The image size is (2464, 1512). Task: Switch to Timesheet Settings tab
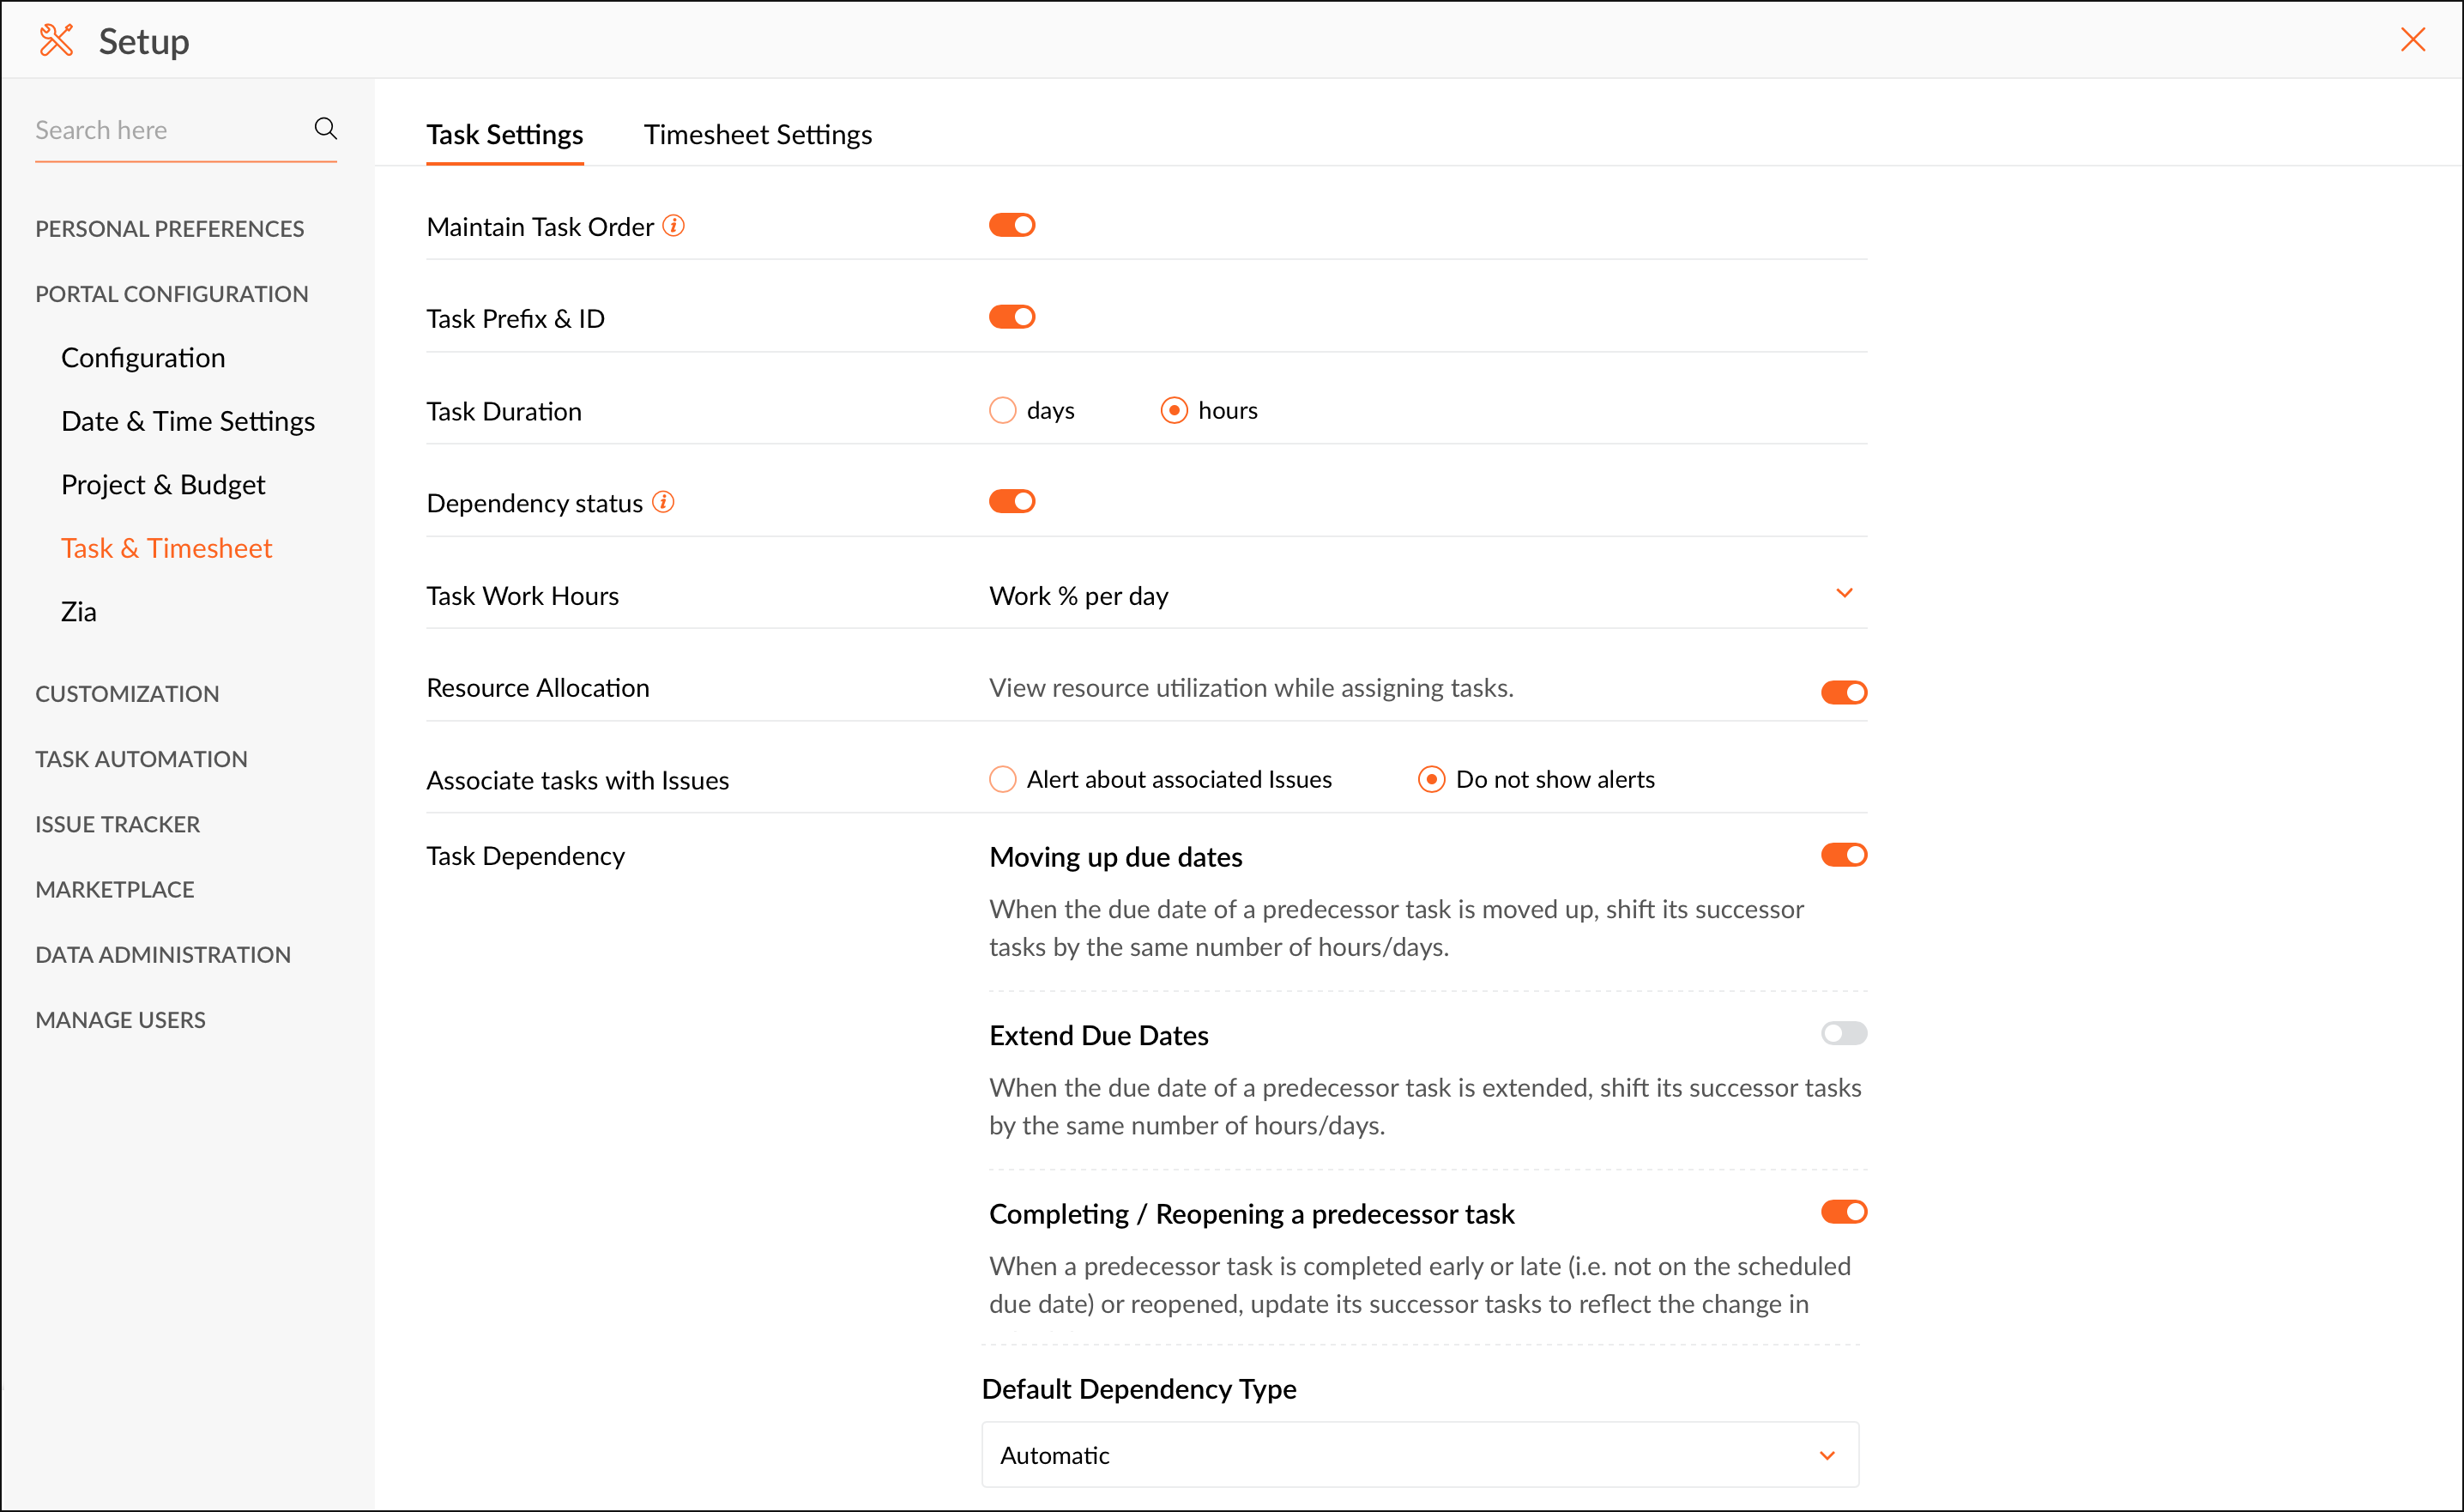point(757,135)
